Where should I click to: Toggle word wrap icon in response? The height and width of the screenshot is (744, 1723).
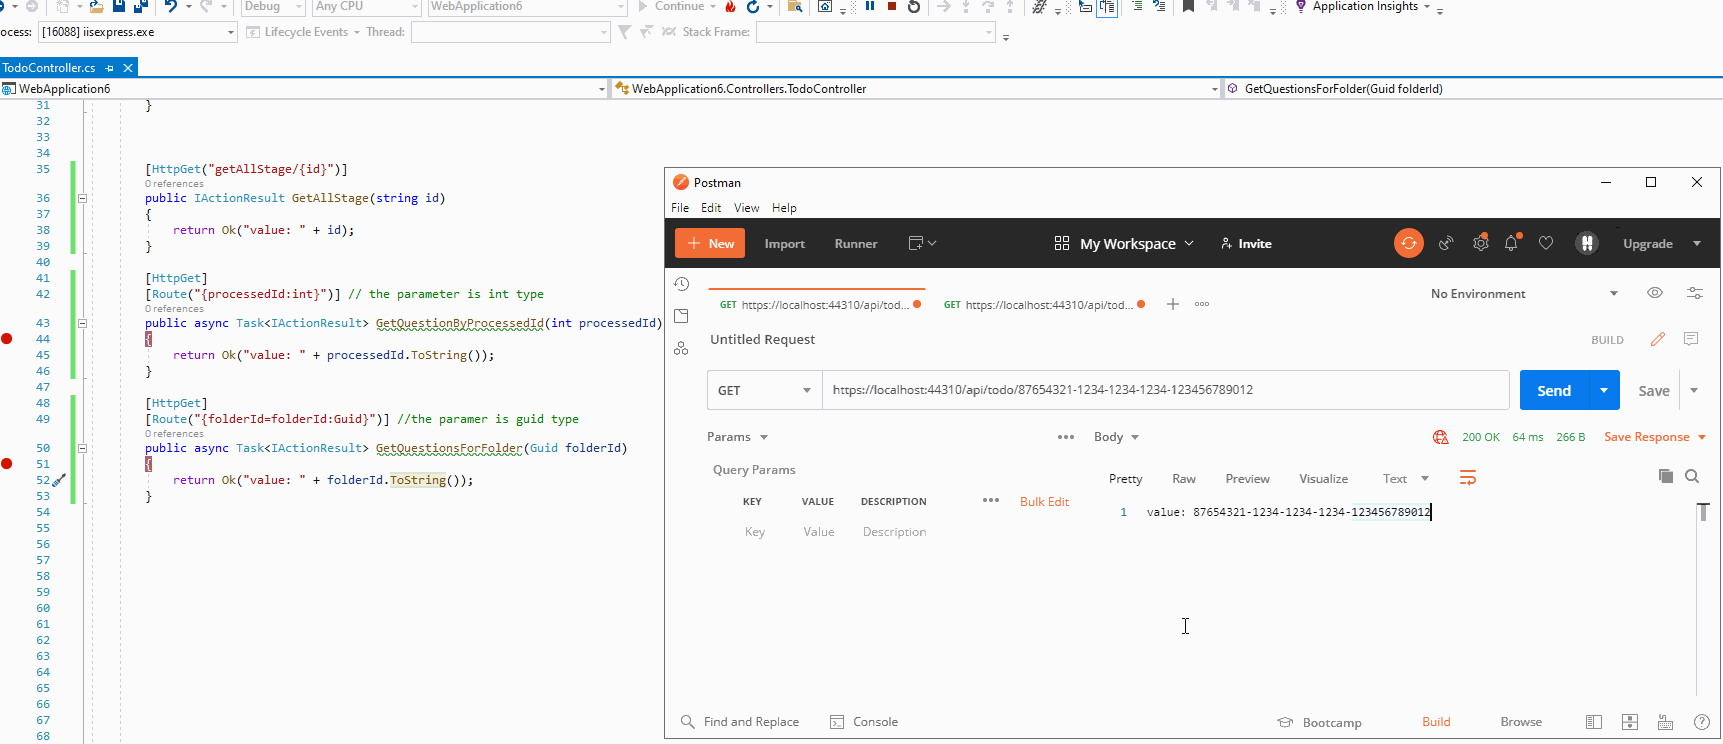1468,478
